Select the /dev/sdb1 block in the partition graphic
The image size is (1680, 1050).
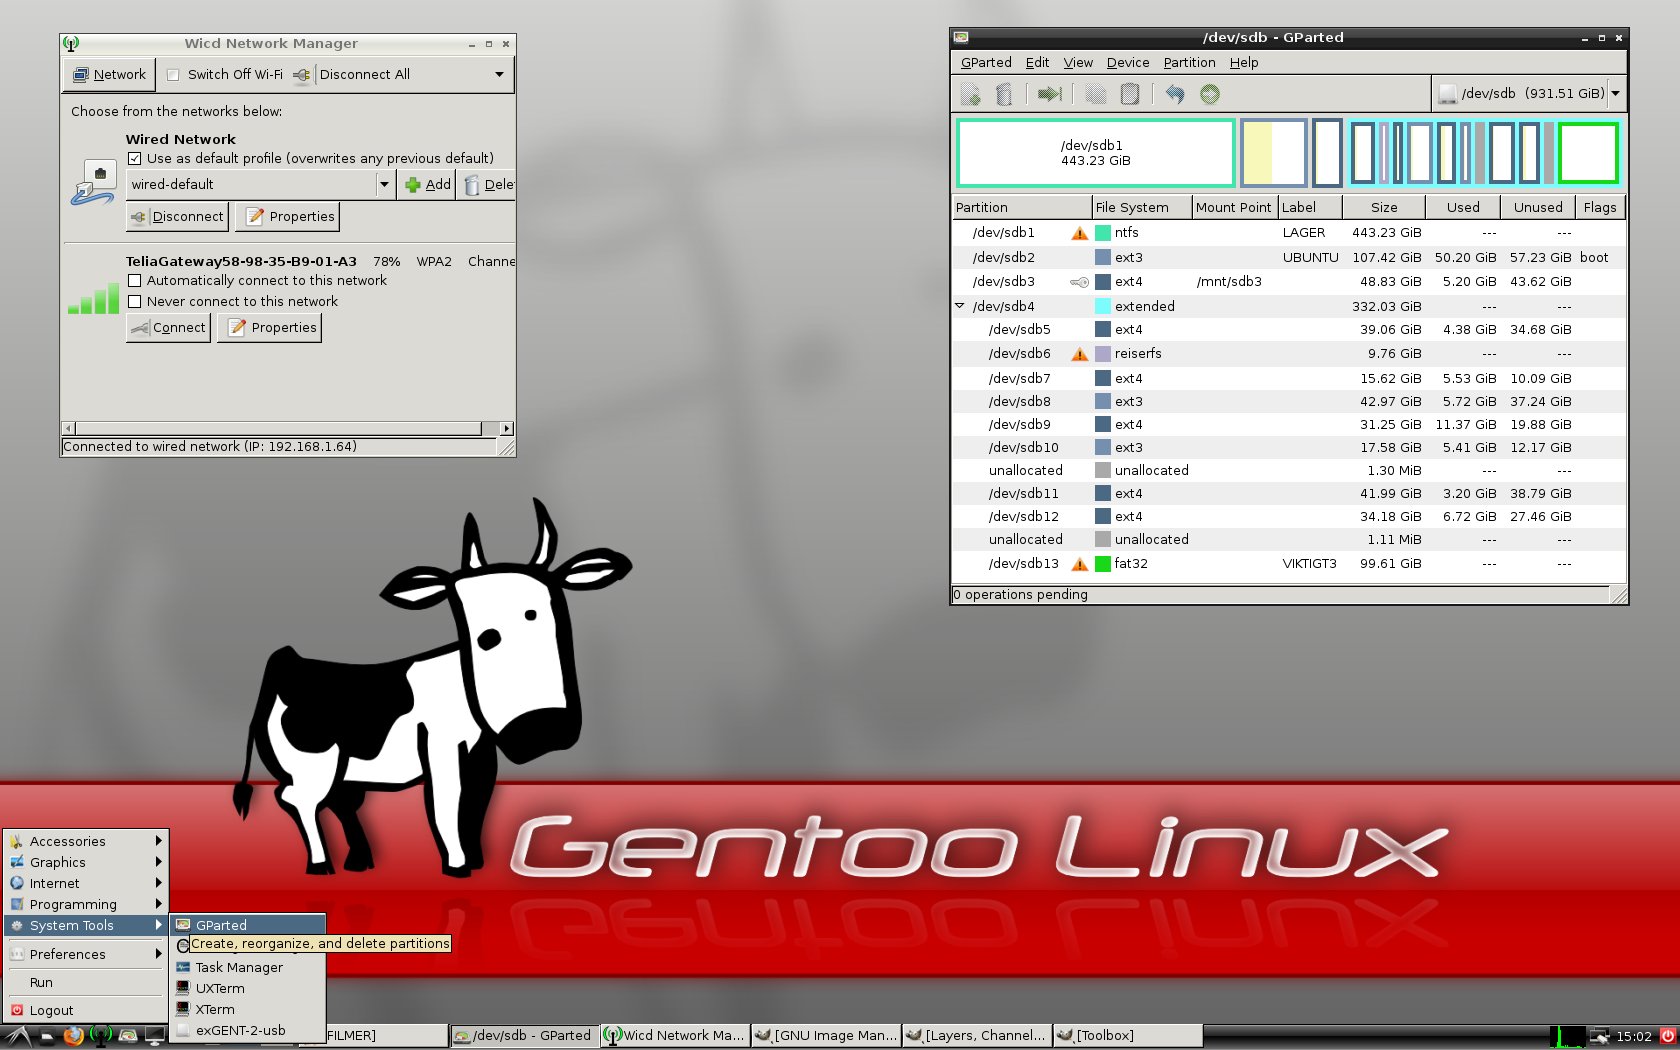coord(1096,153)
